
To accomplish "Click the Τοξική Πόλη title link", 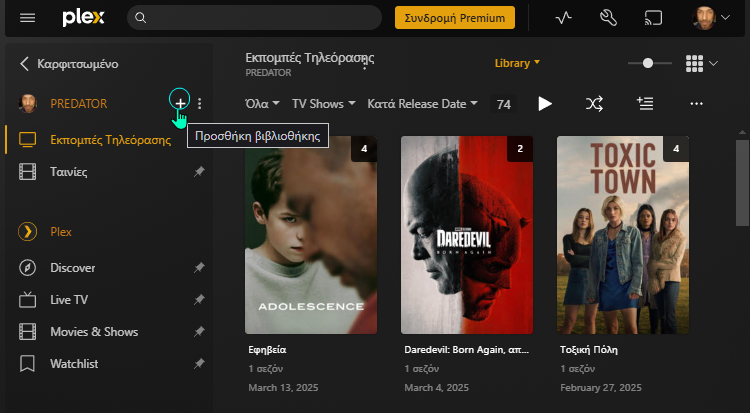I will pyautogui.click(x=589, y=350).
